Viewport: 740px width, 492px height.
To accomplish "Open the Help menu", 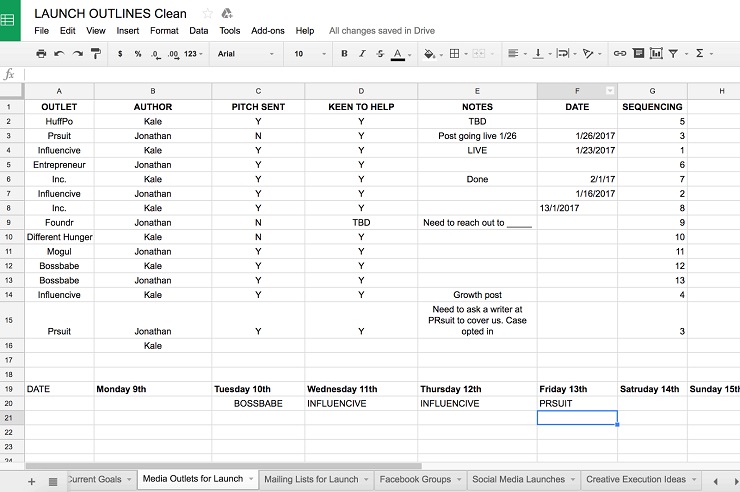I will point(305,31).
